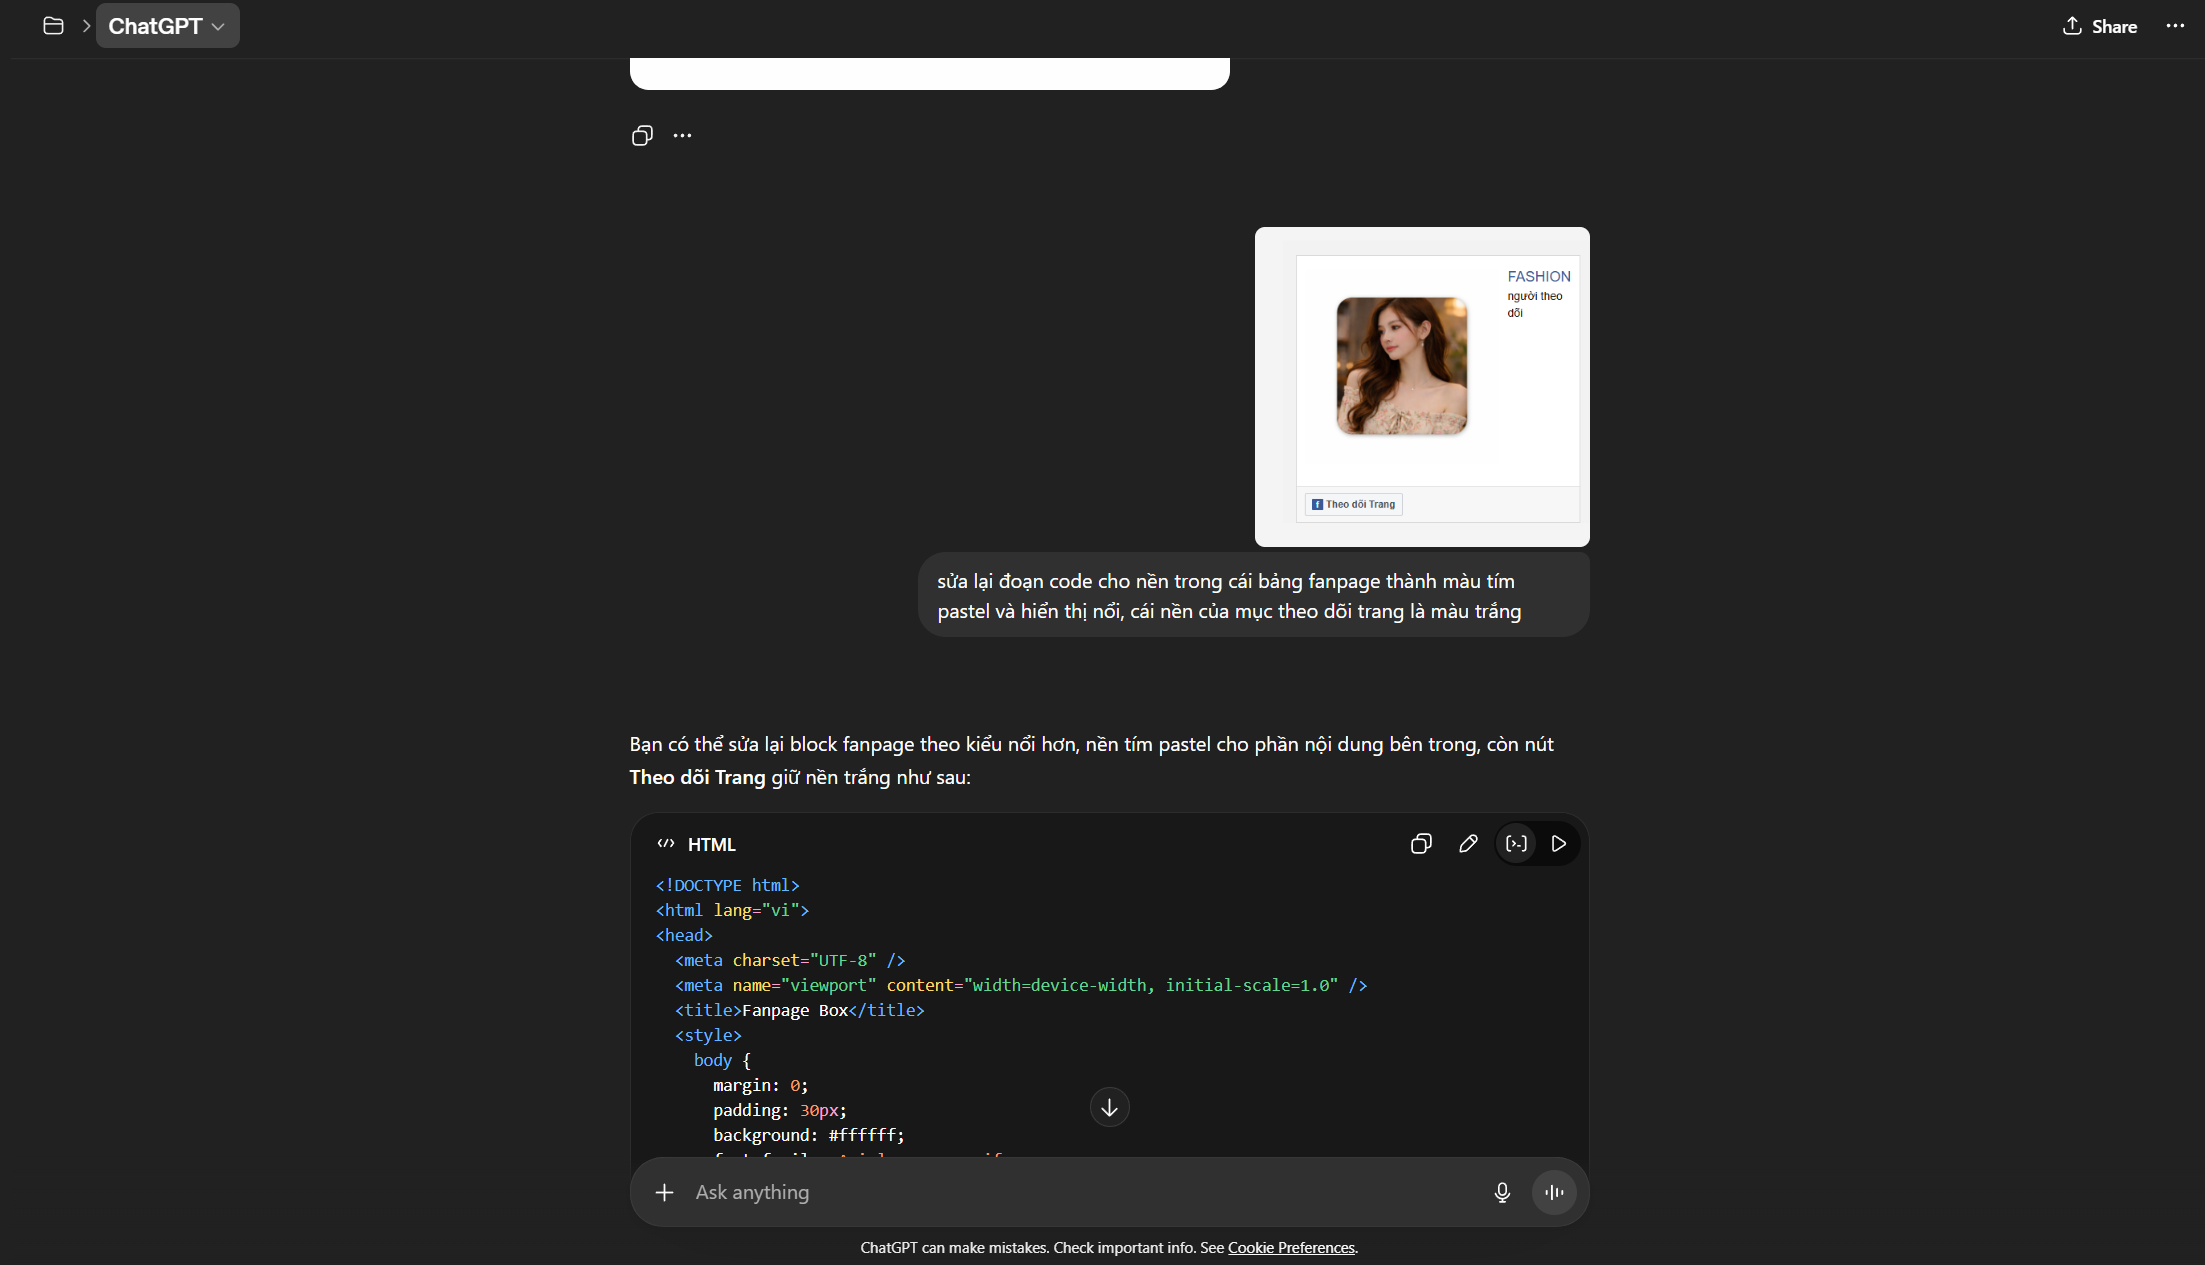Click the user message about the fanpage
Viewport: 2205px width, 1265px height.
(1228, 596)
